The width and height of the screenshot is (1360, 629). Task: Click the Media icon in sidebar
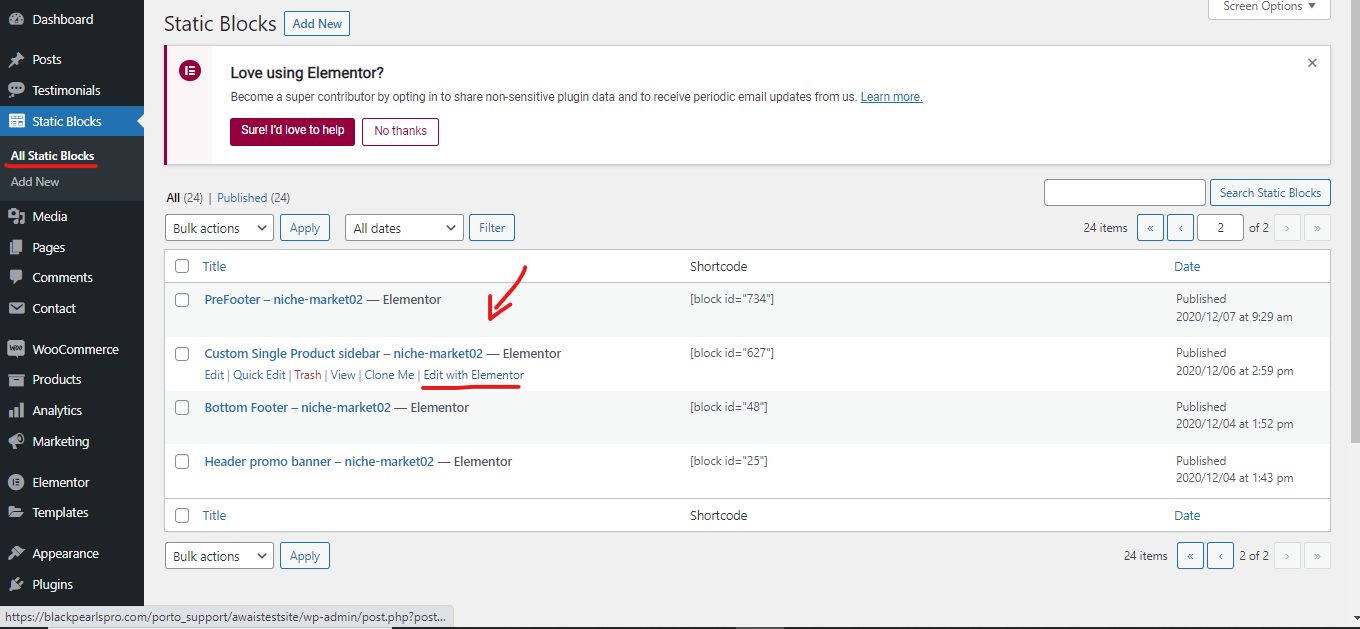point(16,216)
